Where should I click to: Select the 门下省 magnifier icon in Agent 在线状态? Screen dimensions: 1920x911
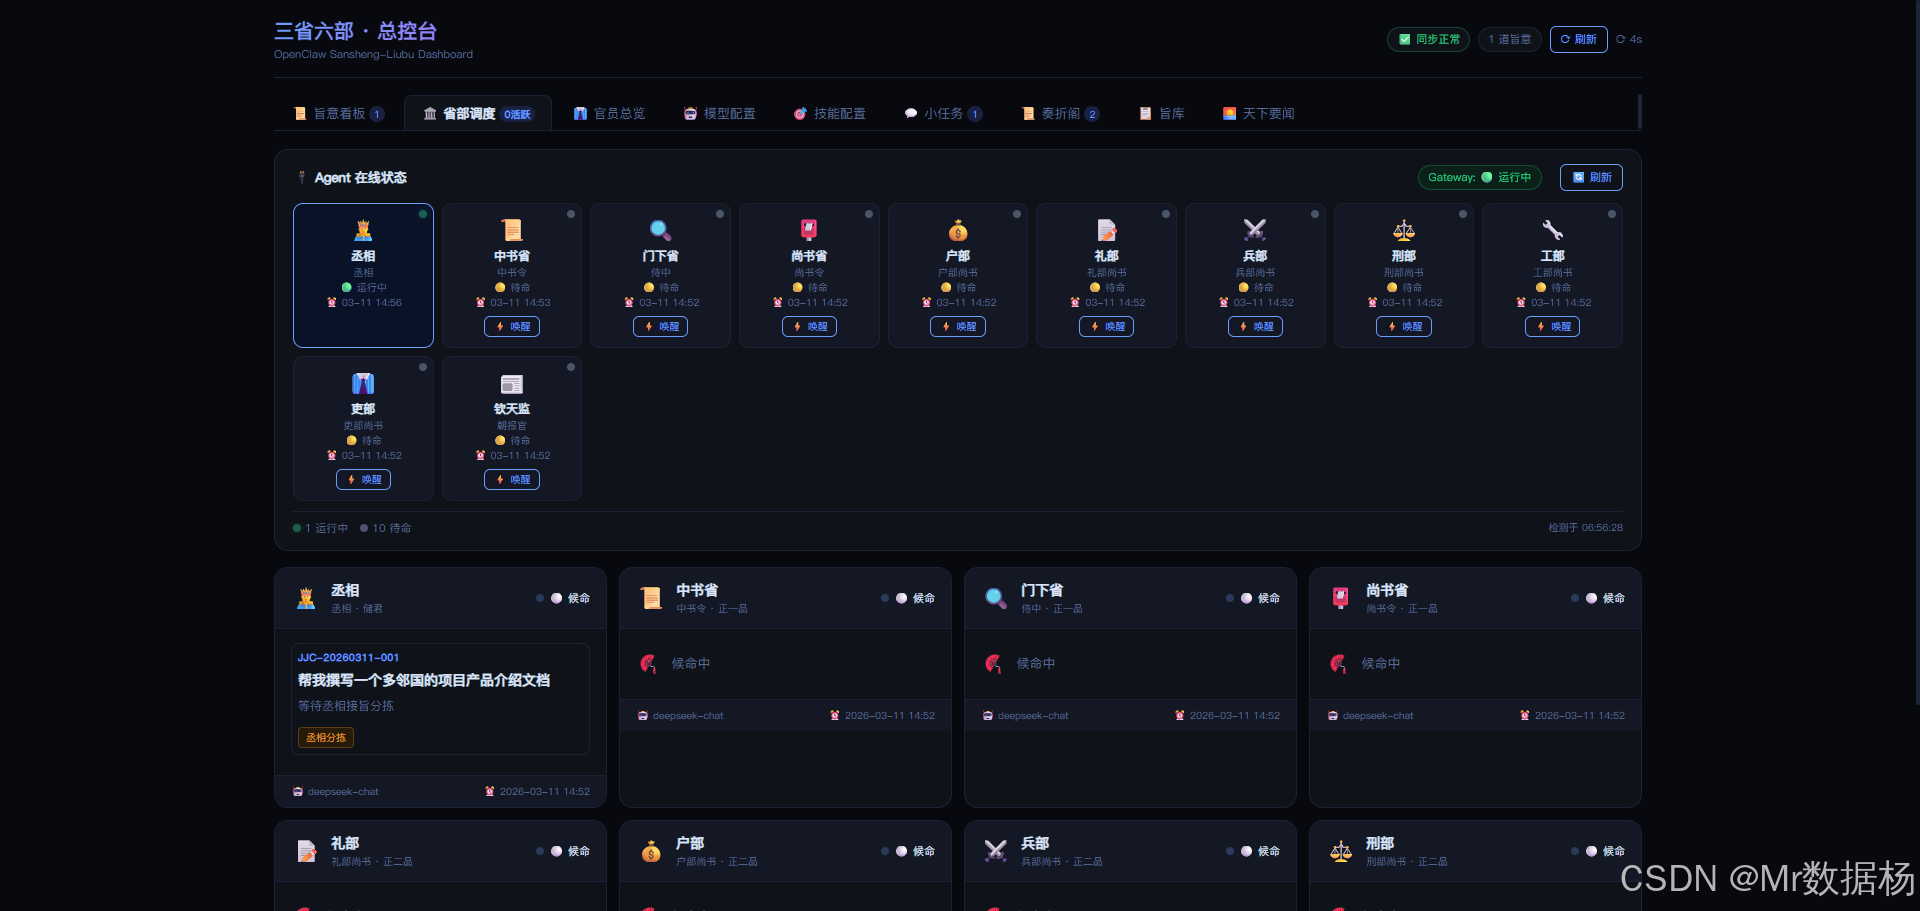[660, 231]
